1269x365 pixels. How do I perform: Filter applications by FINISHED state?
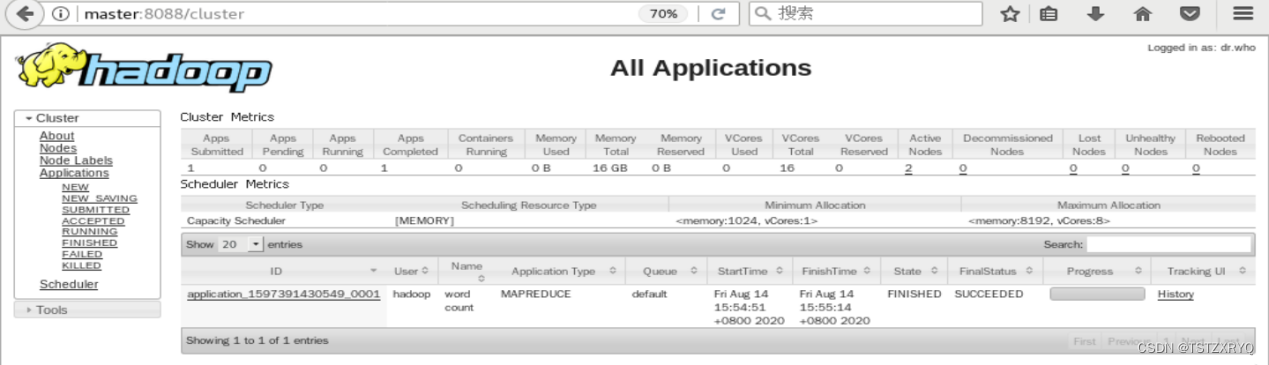pos(90,243)
